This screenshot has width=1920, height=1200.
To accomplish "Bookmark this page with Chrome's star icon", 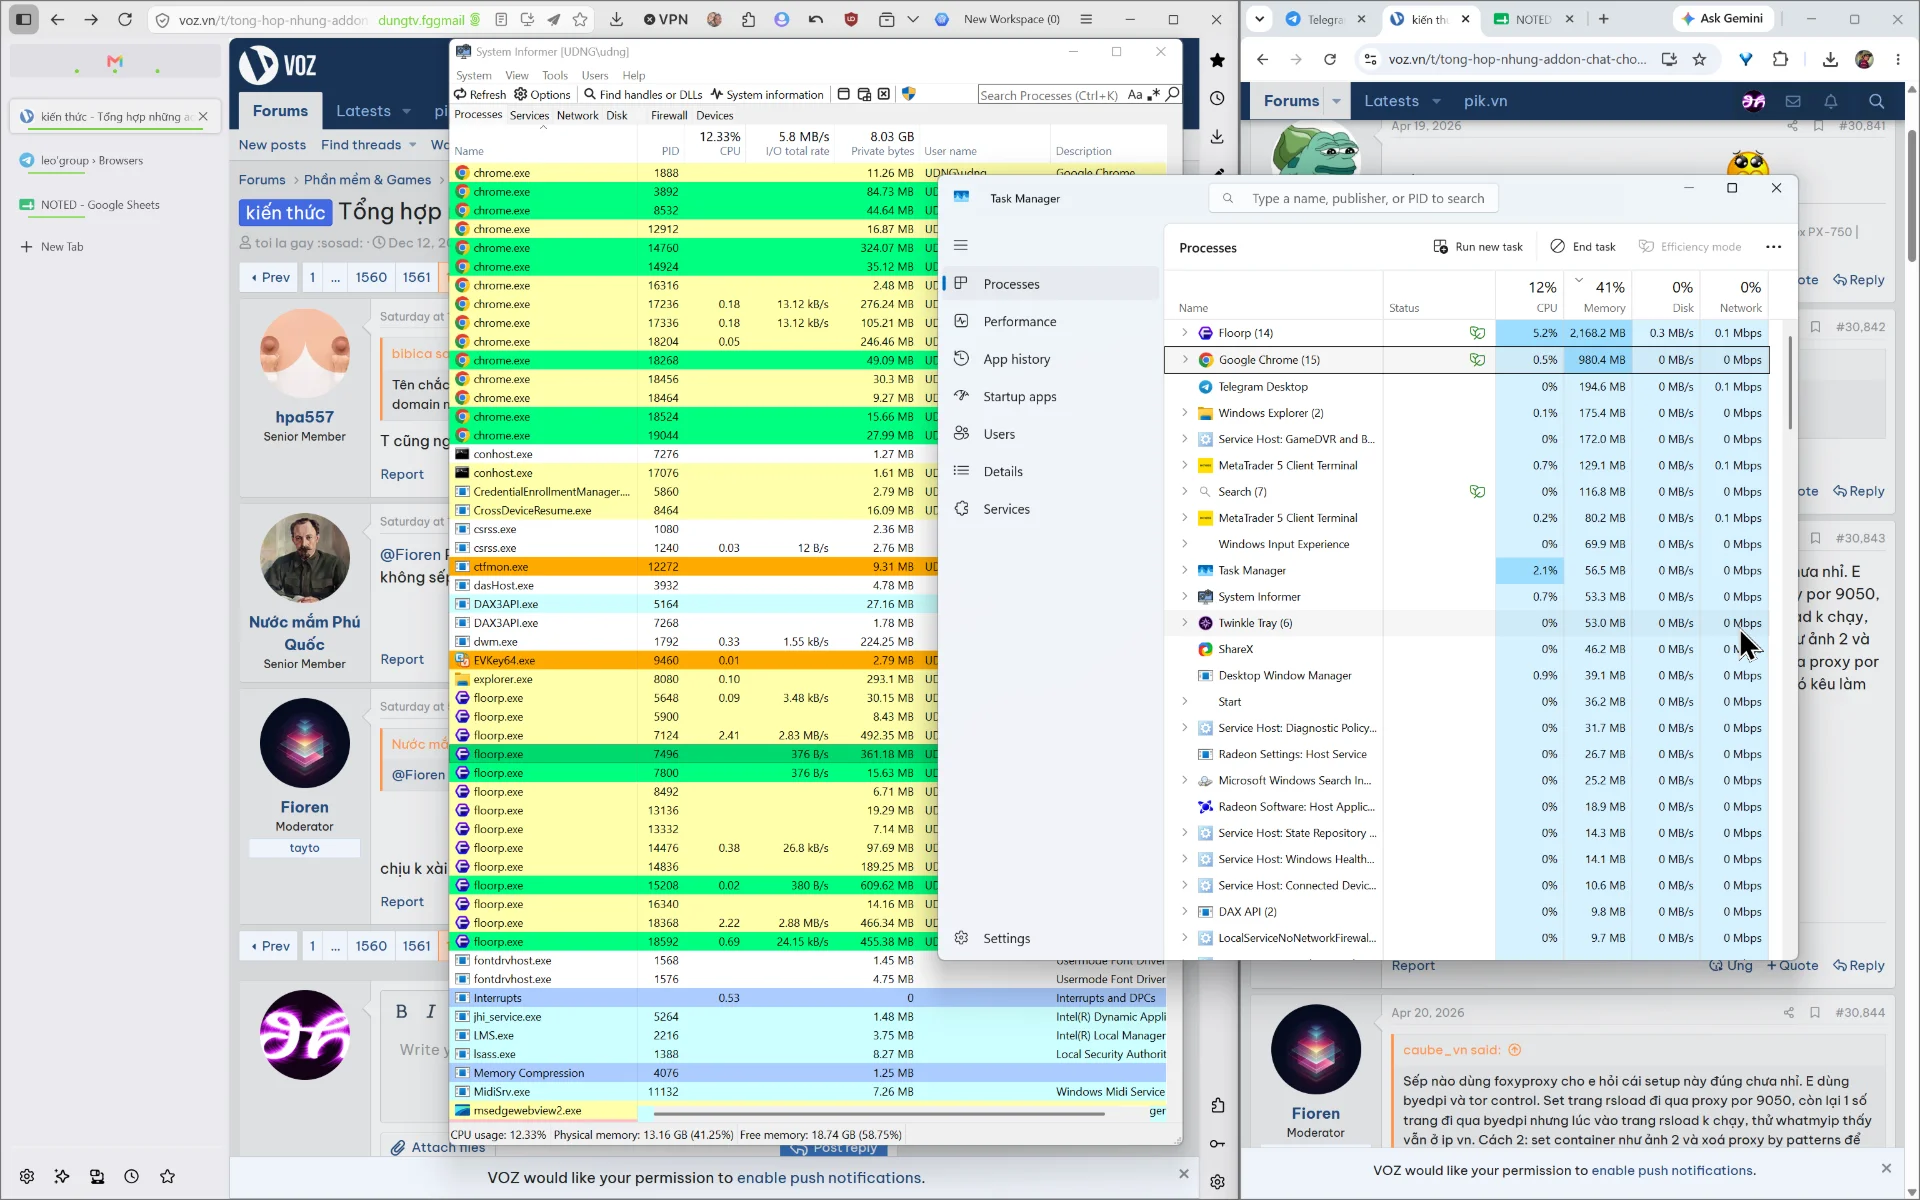I will (x=1699, y=59).
